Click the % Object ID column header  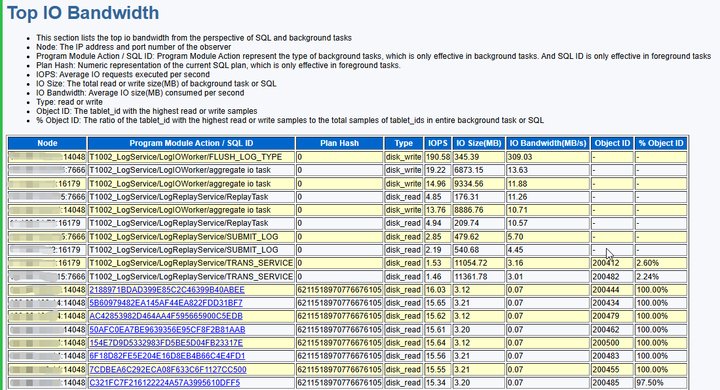click(x=661, y=143)
